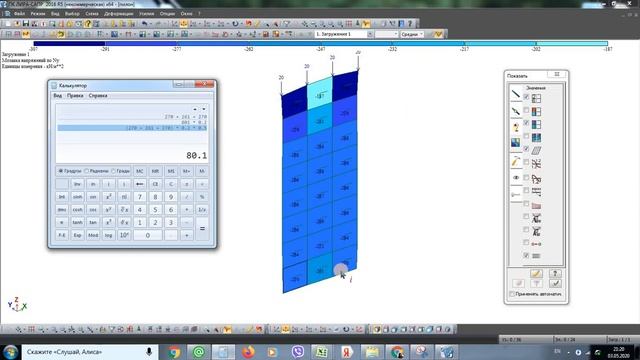Select highlighted history line in Calculator
This screenshot has height=360, width=640.
click(132, 128)
